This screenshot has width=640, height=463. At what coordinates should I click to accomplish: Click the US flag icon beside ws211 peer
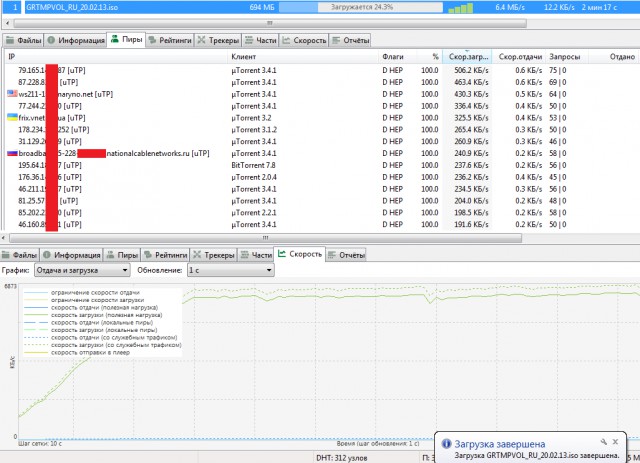coord(12,94)
